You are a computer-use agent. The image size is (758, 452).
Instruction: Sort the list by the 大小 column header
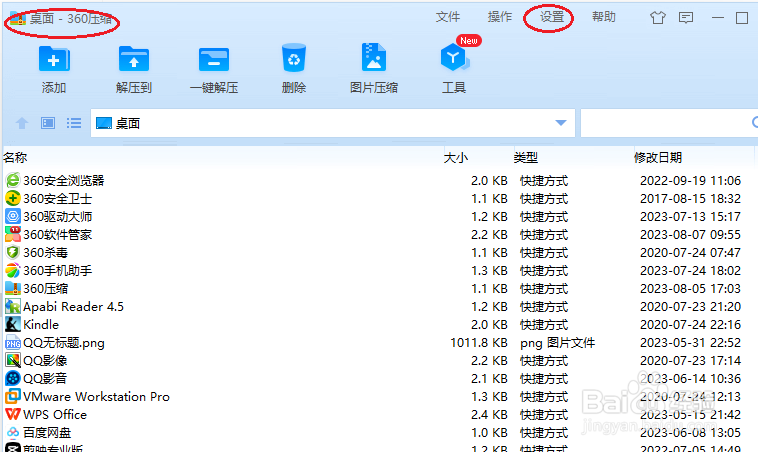tap(455, 157)
